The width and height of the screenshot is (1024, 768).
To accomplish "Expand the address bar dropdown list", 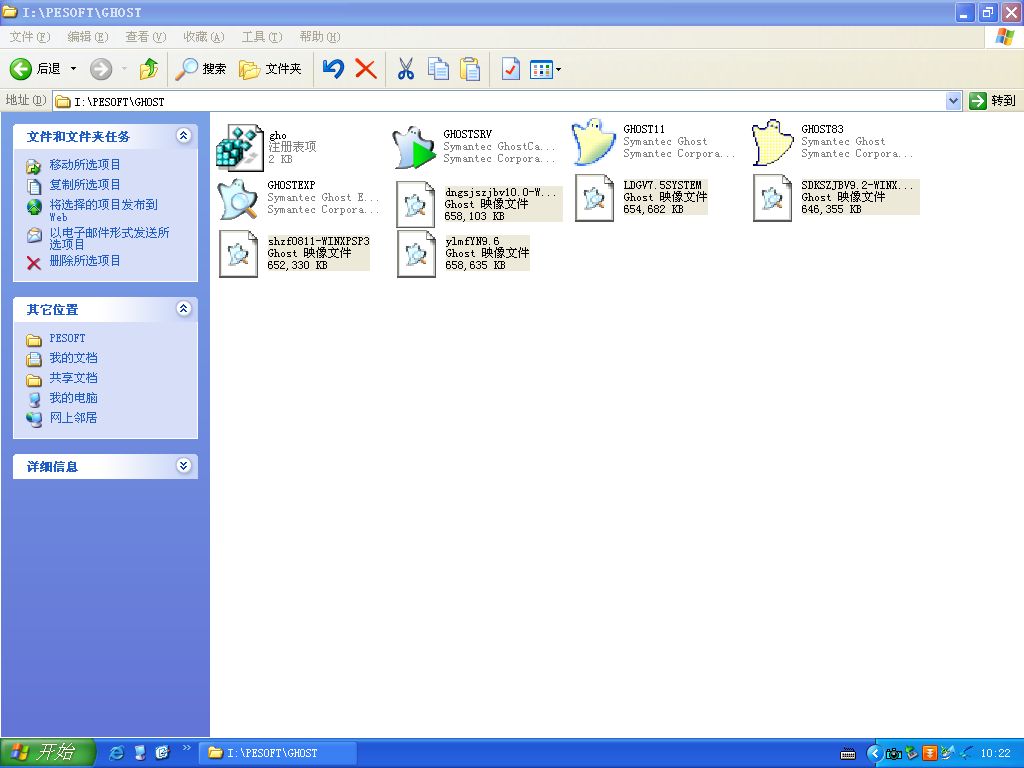I will tap(953, 101).
